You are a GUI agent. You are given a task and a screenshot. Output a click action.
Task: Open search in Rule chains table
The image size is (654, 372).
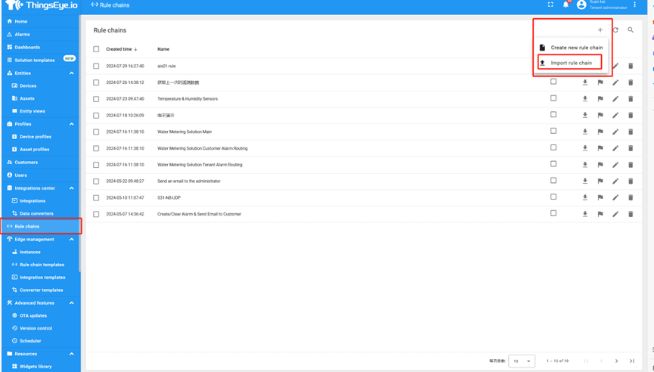click(x=630, y=30)
